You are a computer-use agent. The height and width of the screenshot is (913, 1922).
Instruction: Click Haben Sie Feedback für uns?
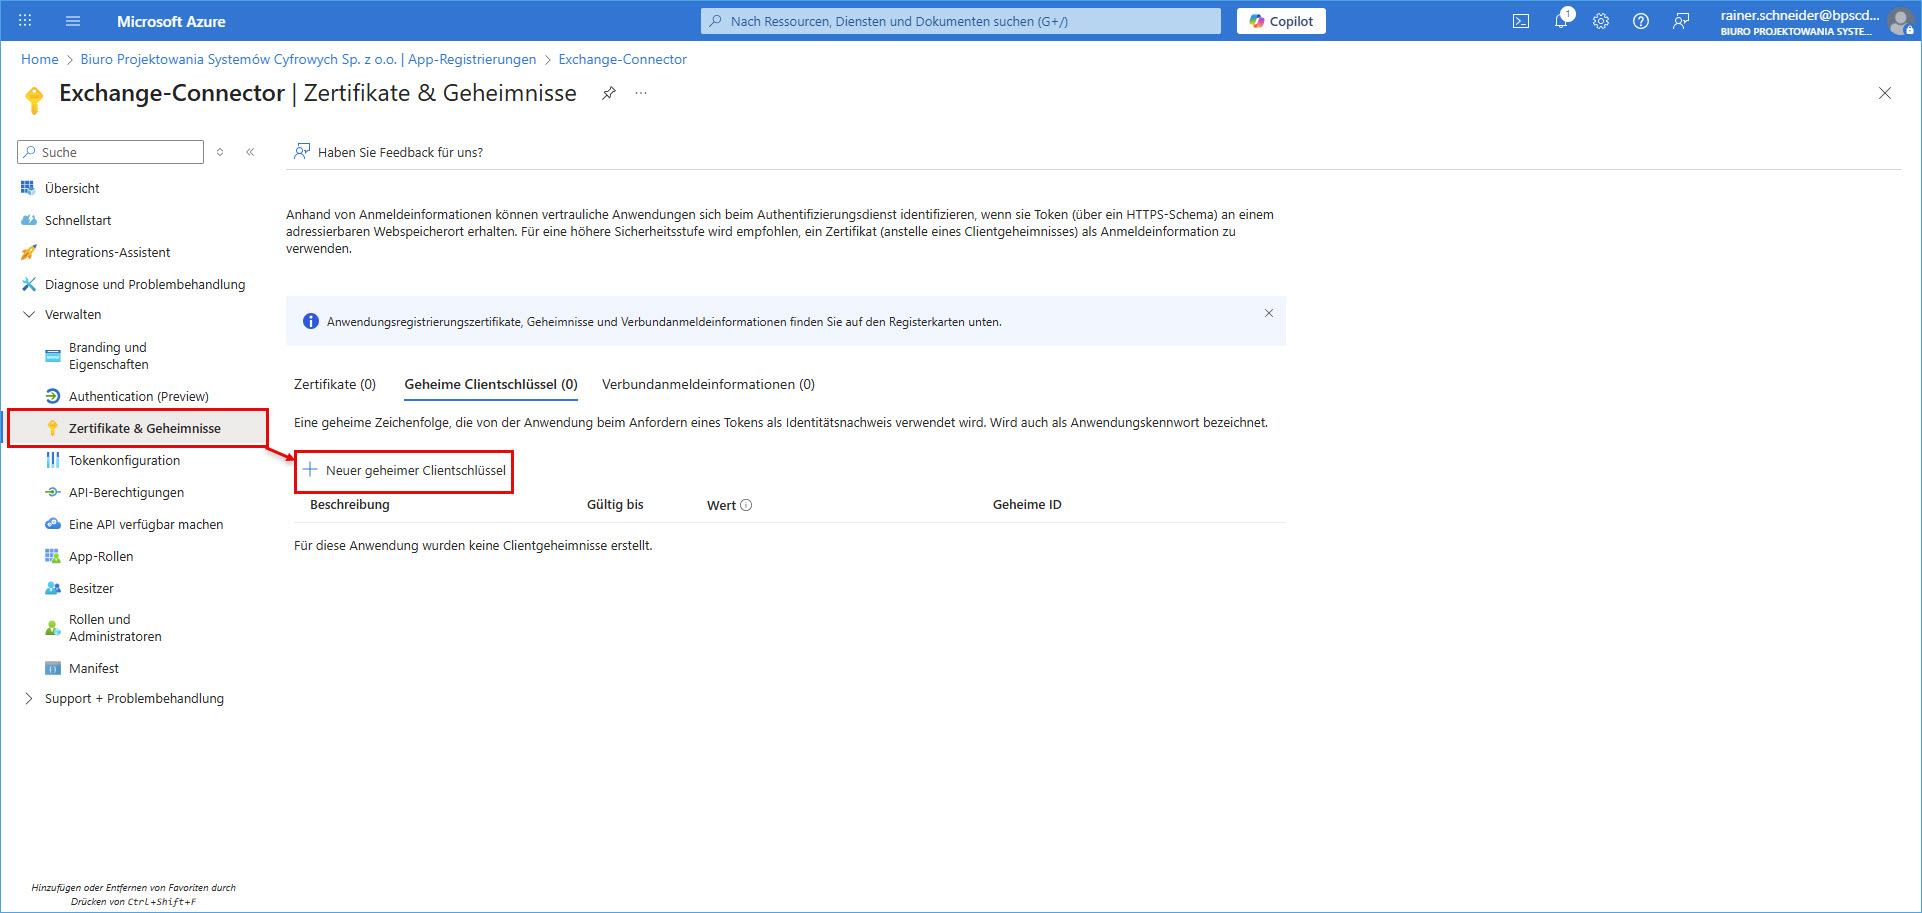tap(388, 152)
